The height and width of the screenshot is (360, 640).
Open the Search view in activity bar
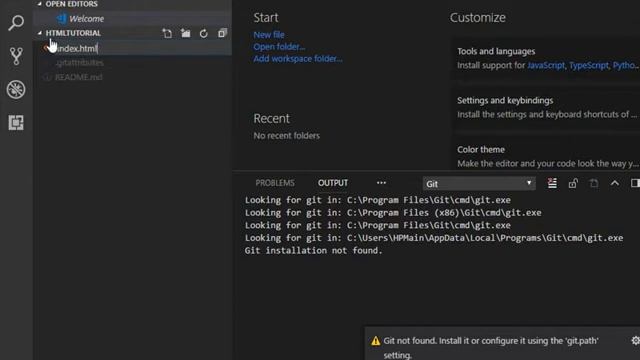16,23
